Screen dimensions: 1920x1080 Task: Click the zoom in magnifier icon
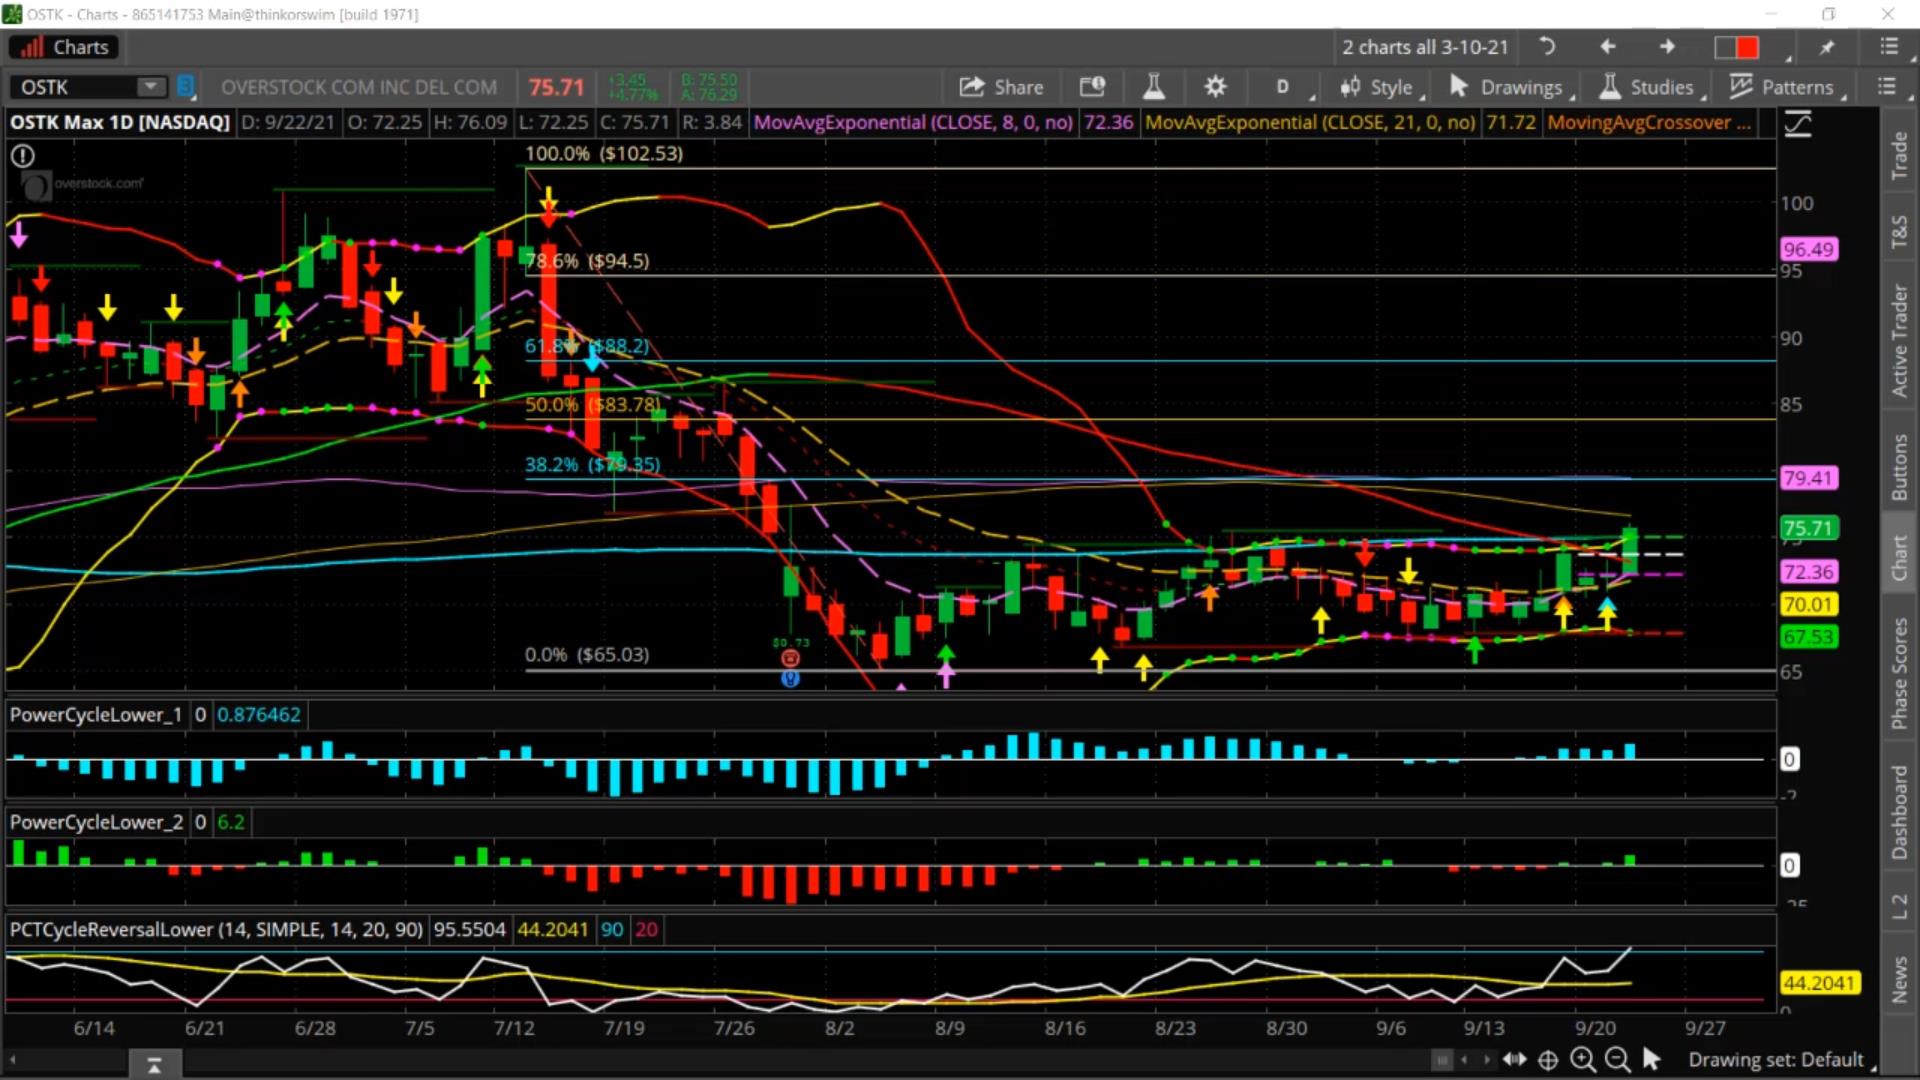coord(1582,1059)
